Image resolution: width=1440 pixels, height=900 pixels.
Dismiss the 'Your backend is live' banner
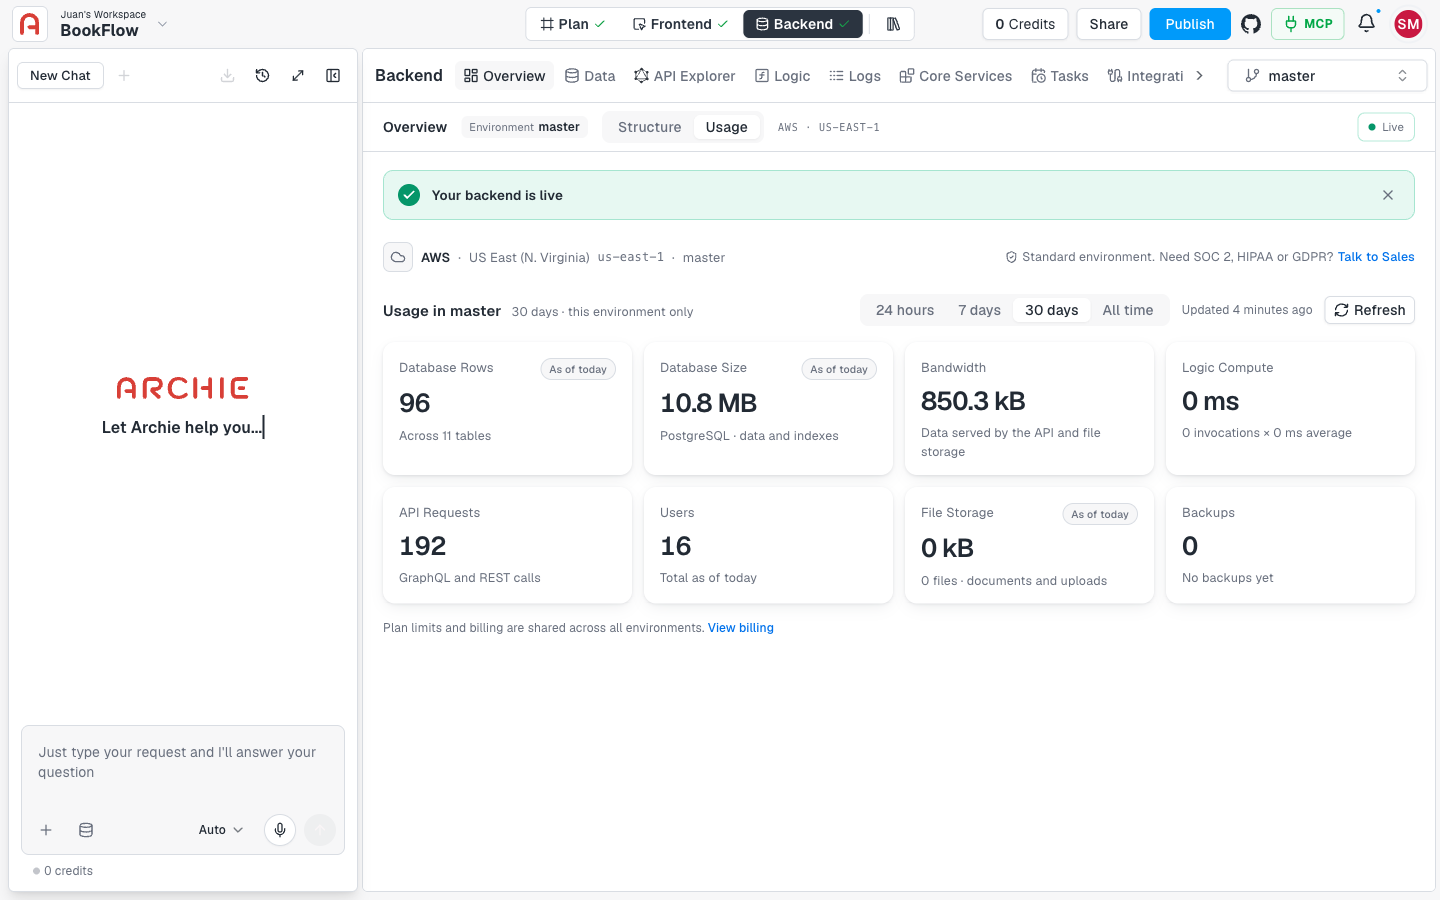click(x=1388, y=195)
